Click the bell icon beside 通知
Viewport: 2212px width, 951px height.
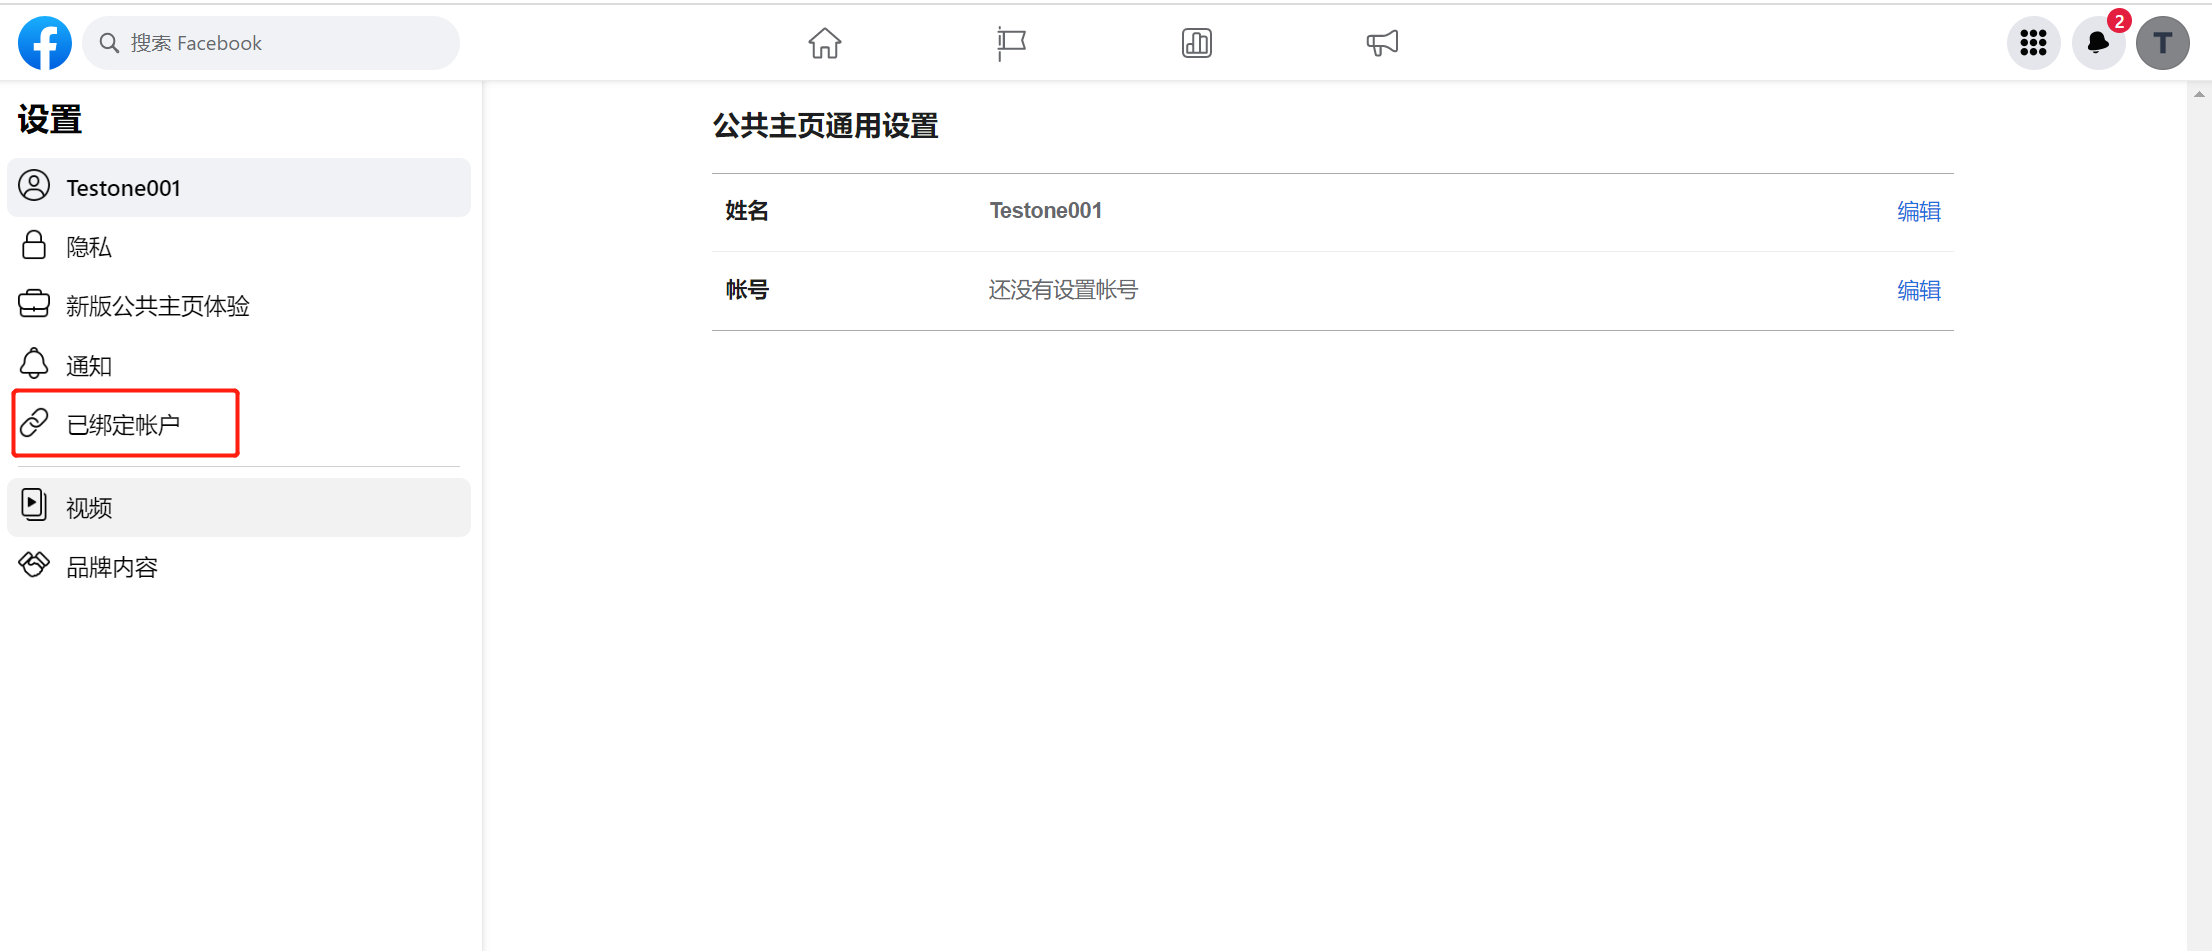tap(34, 363)
